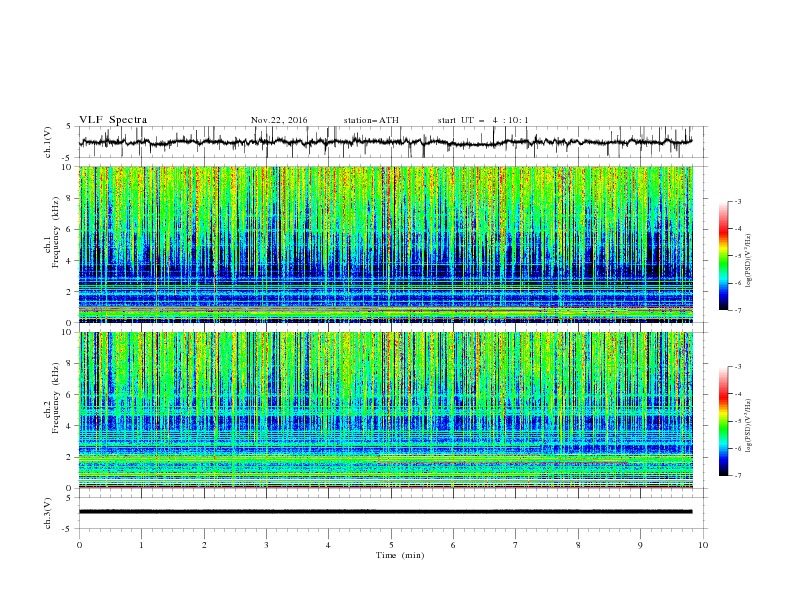Click the ch.1 "Frequency (kHz)" axis label
Viewport: 792px width, 612px height.
tap(56, 232)
